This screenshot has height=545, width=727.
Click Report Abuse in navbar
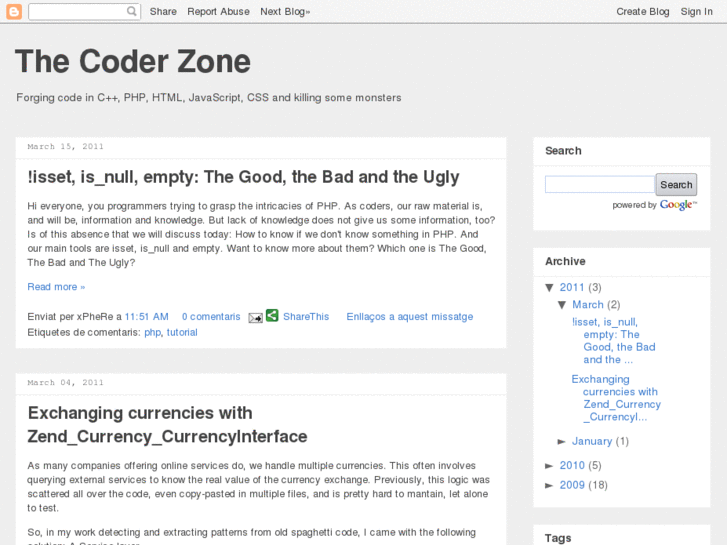218,12
